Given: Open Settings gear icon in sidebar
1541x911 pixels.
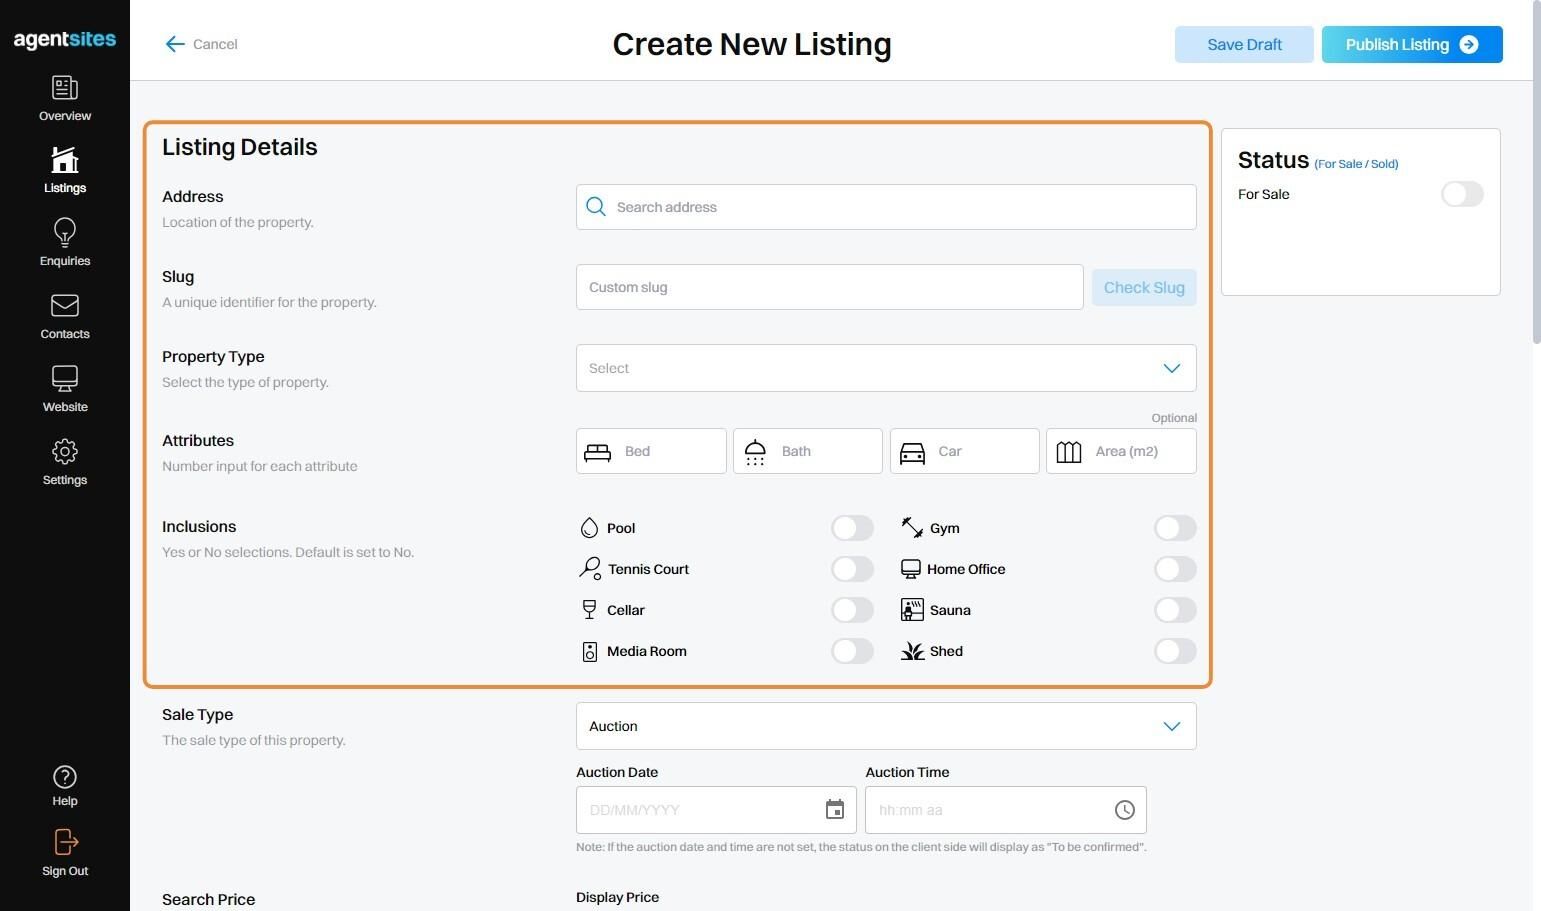Looking at the screenshot, I should pos(65,452).
